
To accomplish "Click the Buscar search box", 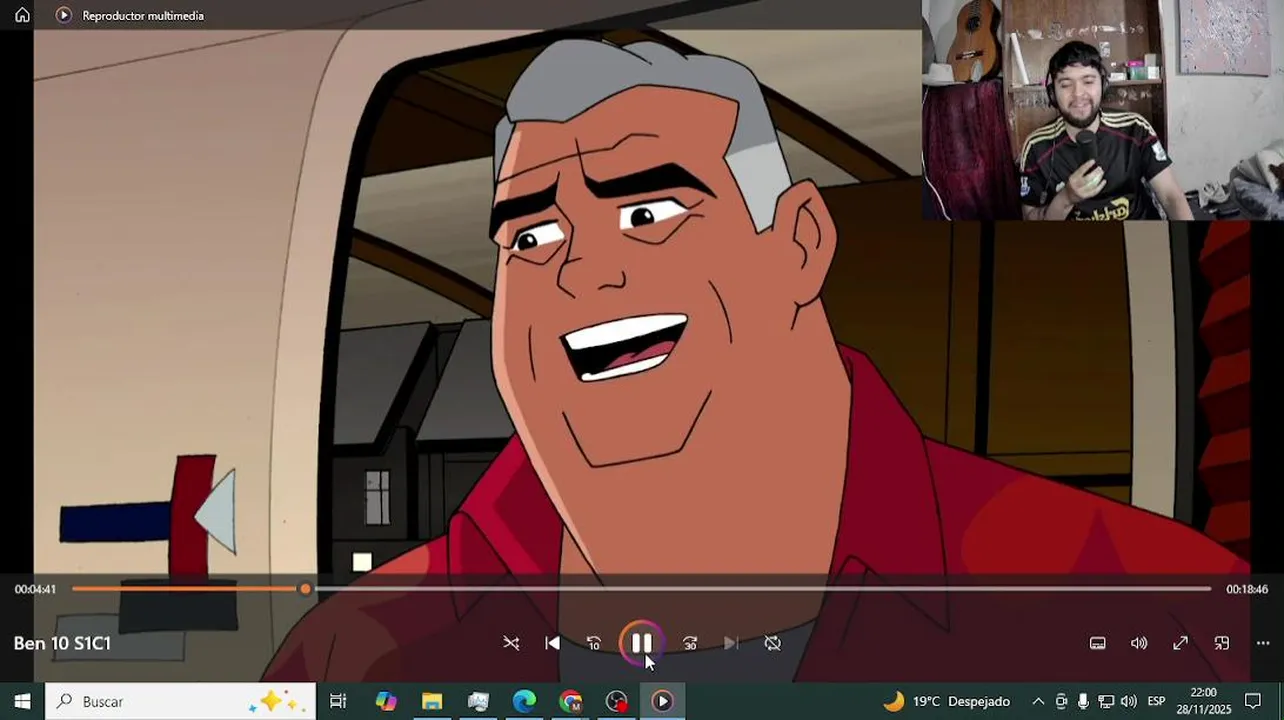I will pos(181,701).
